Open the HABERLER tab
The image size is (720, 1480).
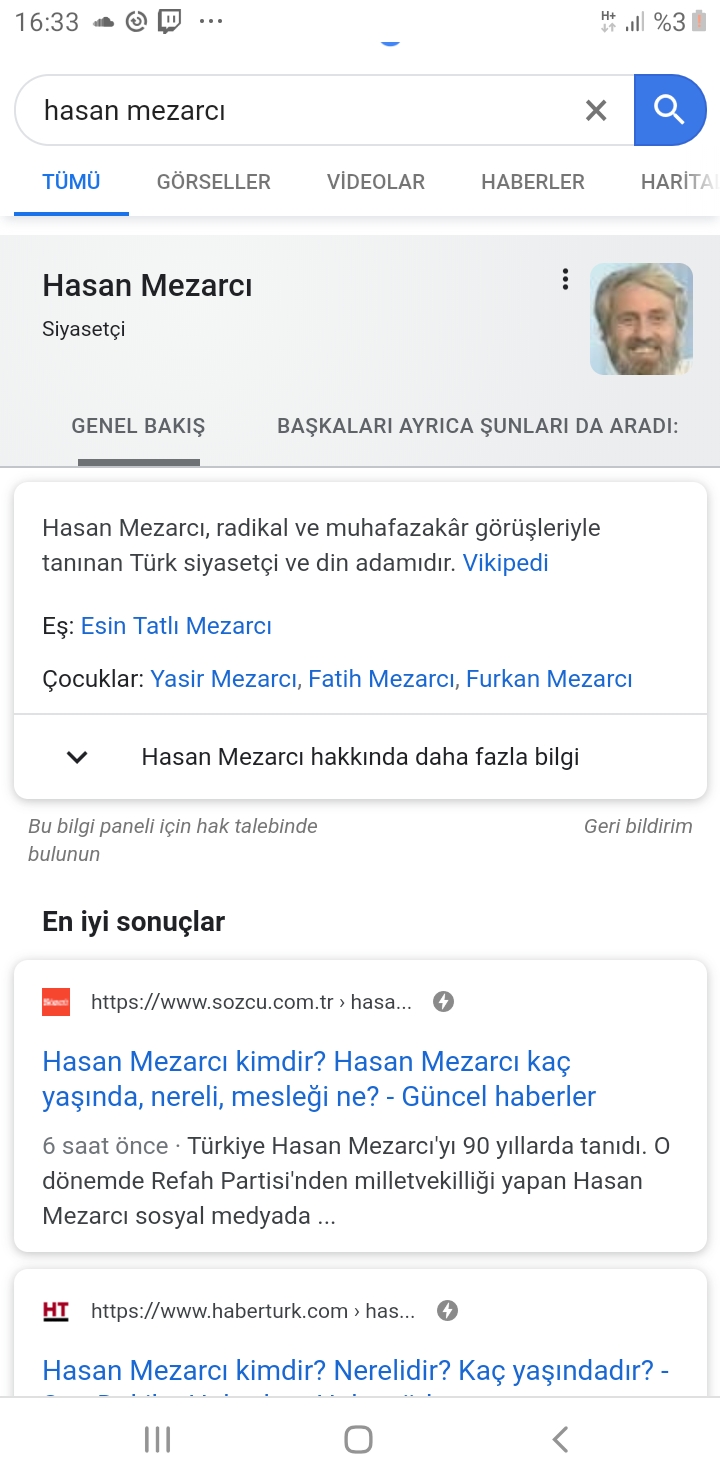(532, 182)
